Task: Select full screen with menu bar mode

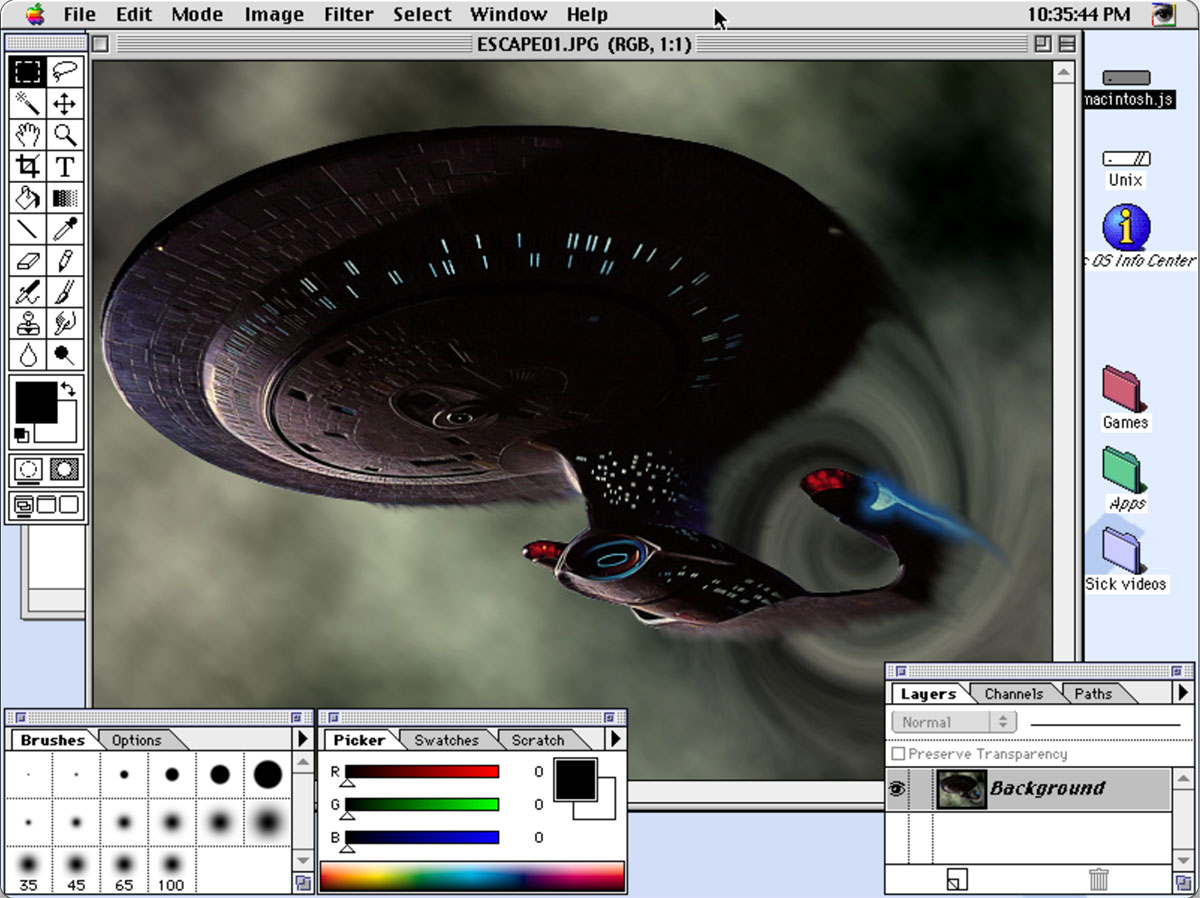Action: point(47,505)
